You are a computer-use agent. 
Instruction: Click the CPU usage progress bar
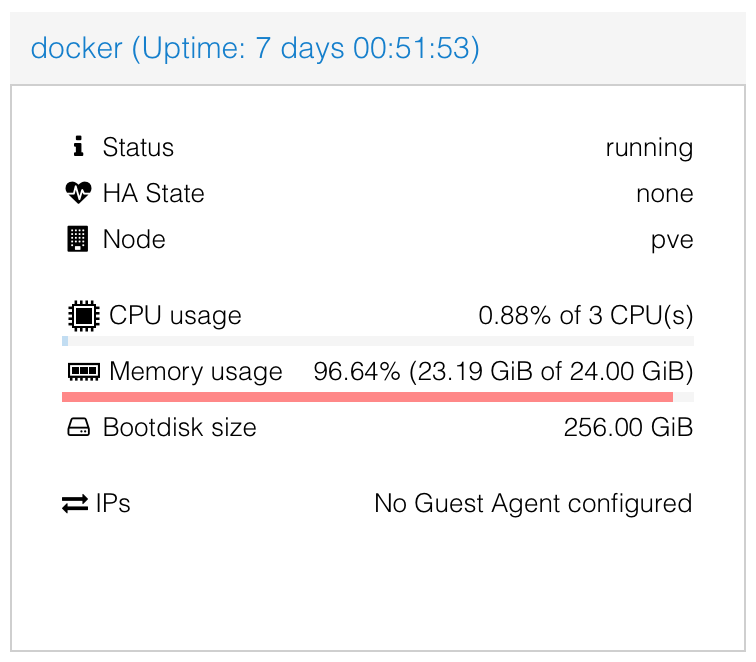point(378,341)
